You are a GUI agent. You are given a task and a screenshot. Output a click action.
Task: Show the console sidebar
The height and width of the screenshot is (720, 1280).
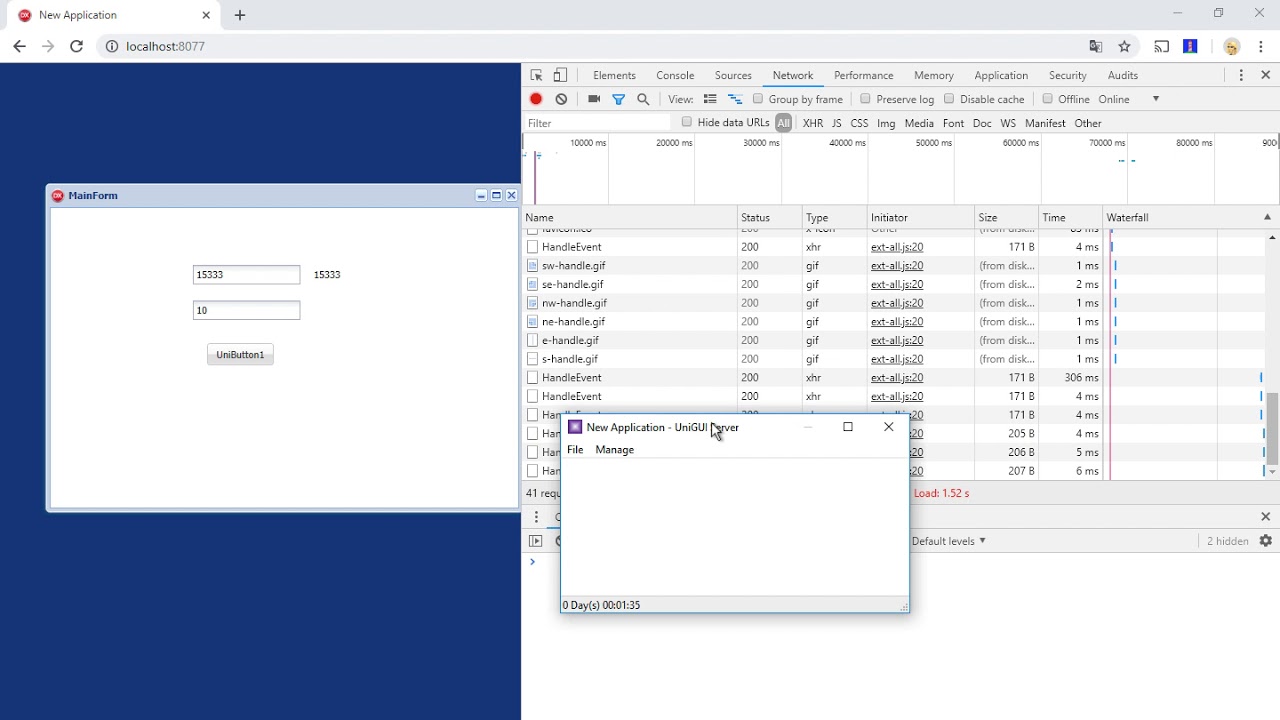[x=536, y=541]
